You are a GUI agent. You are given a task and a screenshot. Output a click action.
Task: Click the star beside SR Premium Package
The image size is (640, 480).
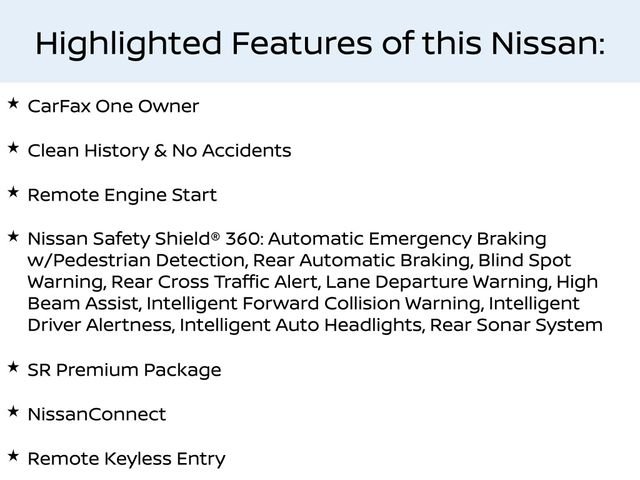pos(13,367)
